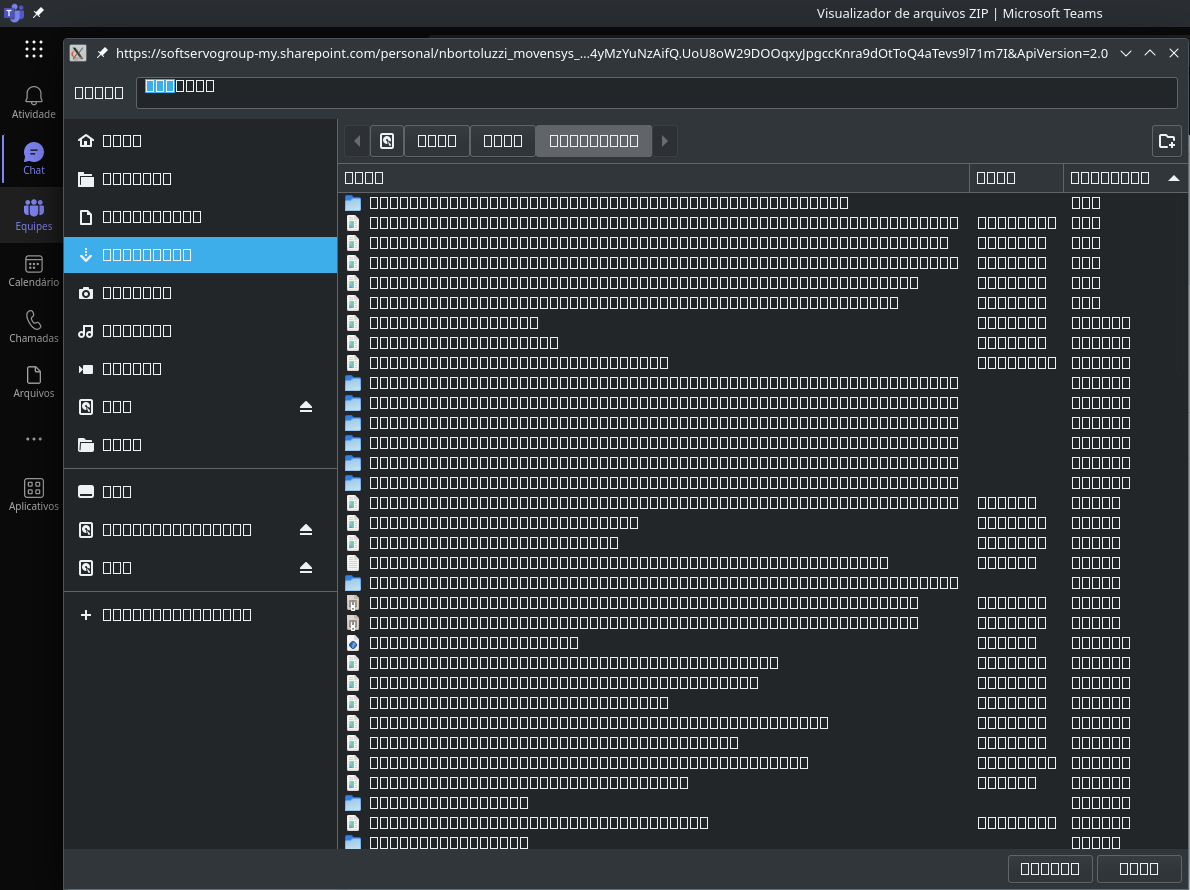
Task: Open Calendário in Teams sidebar
Action: pyautogui.click(x=33, y=271)
